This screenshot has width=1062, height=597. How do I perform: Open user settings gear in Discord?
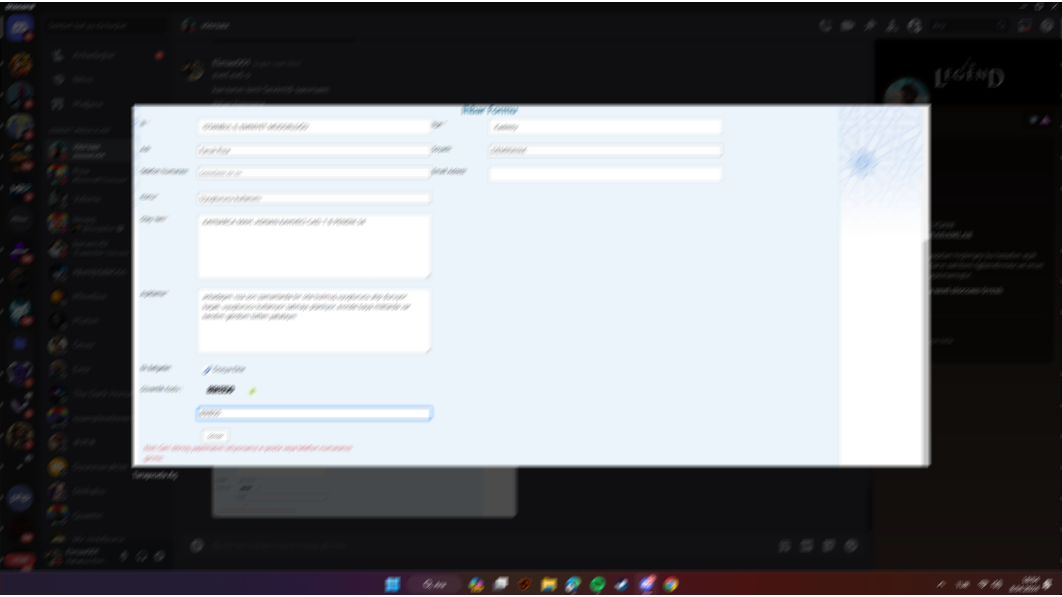(x=159, y=556)
